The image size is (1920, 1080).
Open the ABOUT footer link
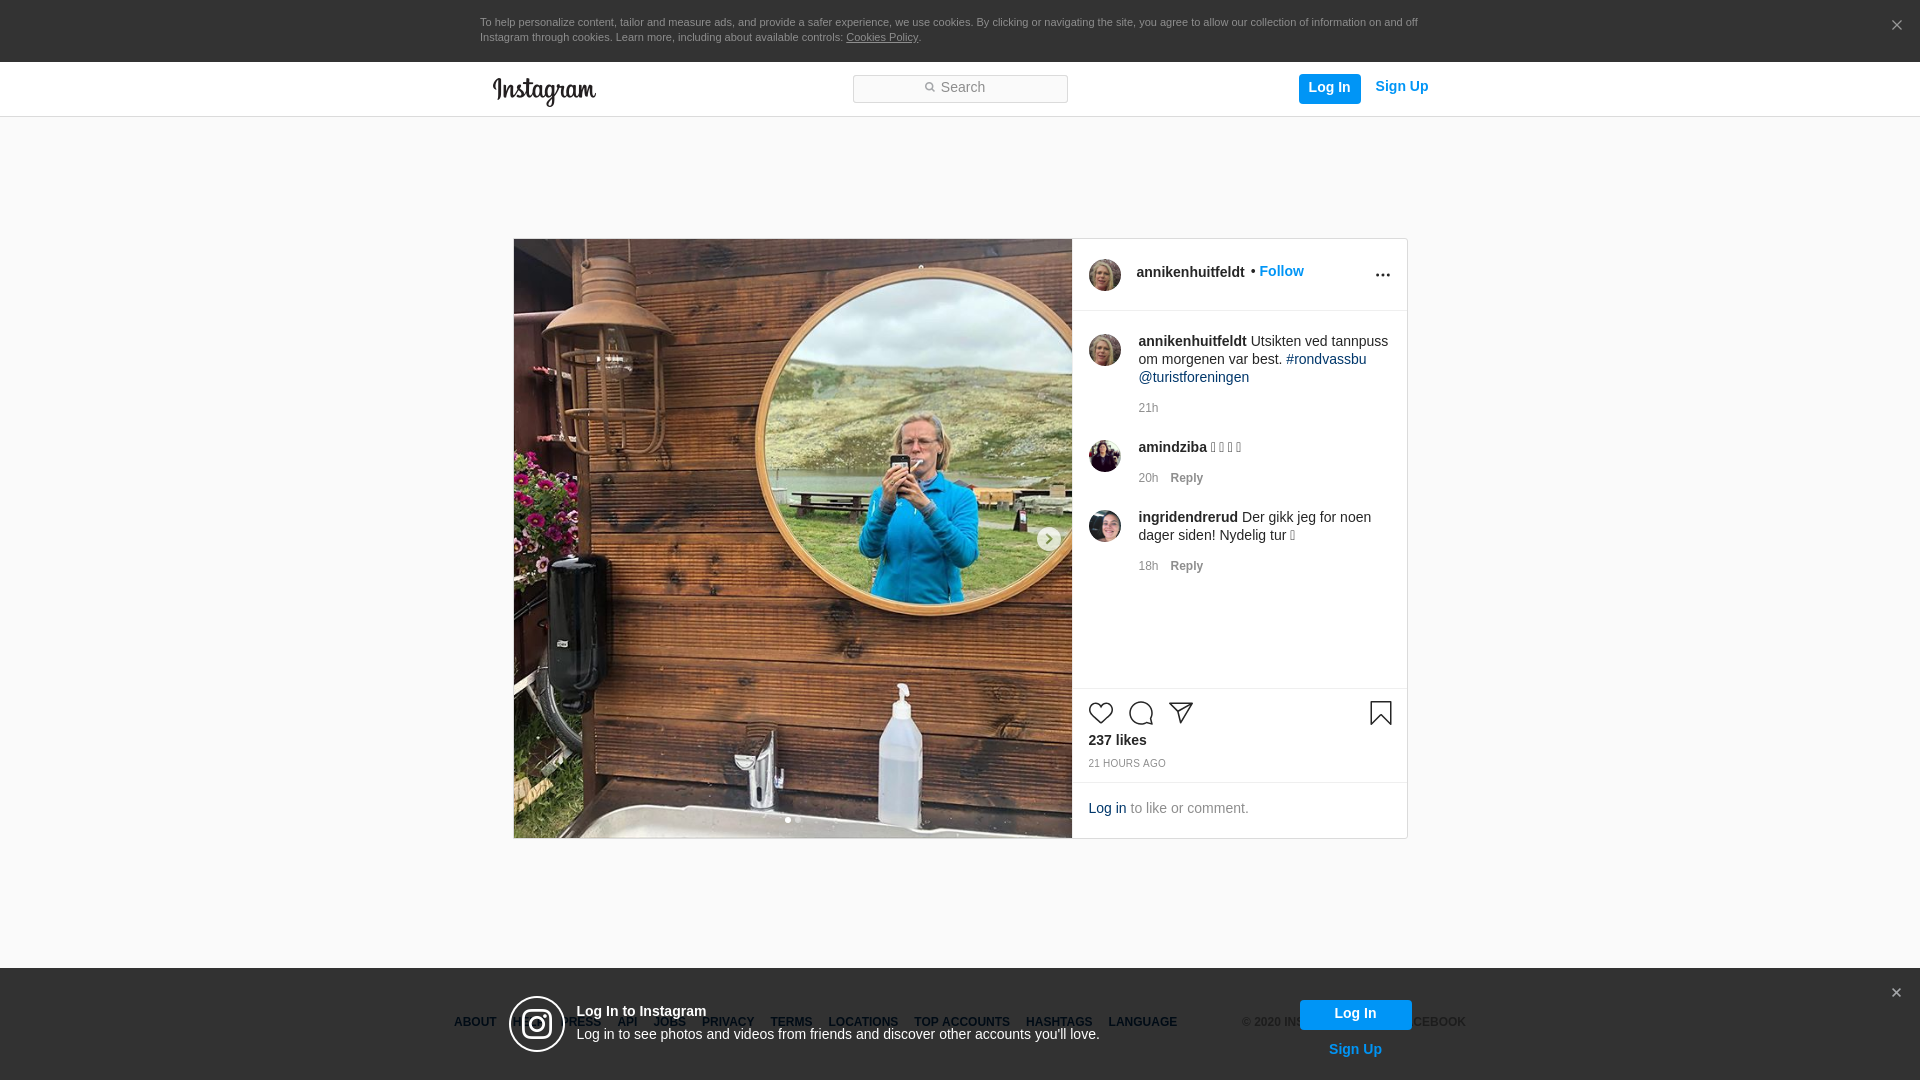474,1022
